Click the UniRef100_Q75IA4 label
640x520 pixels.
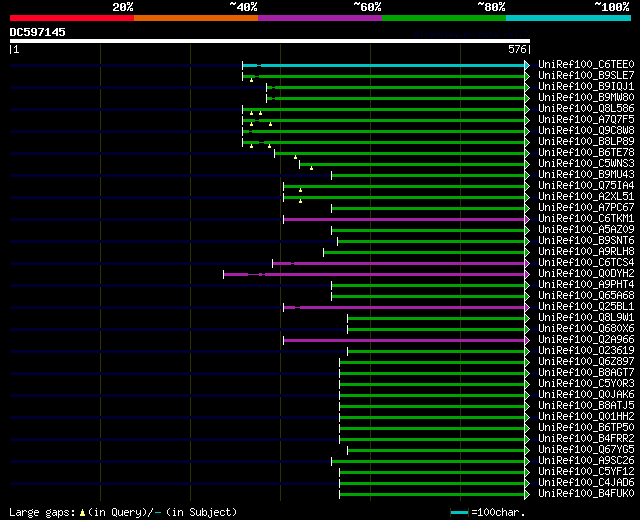point(586,186)
